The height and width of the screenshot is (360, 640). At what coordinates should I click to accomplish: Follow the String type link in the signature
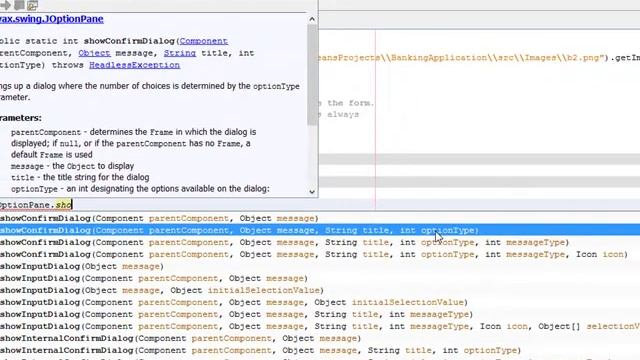(x=180, y=53)
